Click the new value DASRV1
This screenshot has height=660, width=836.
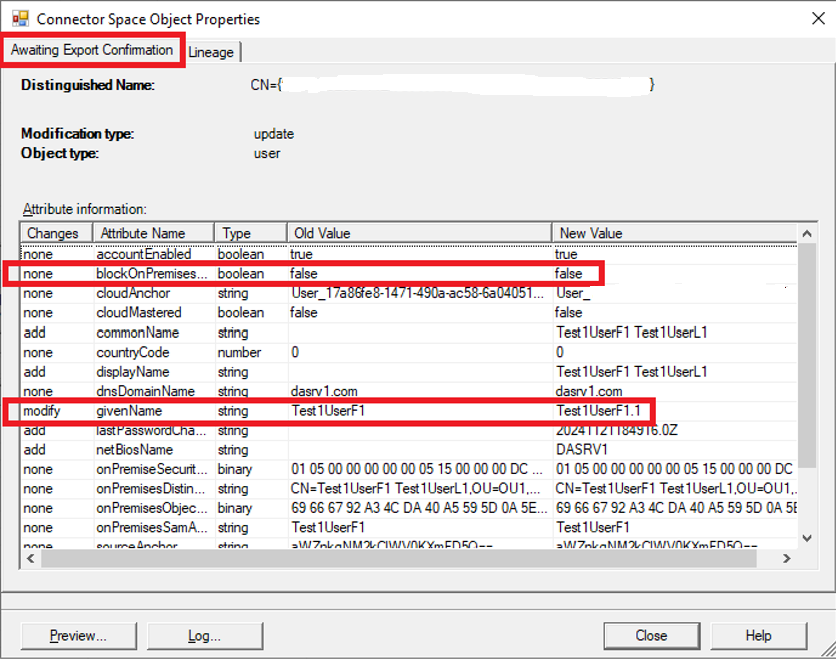tap(582, 450)
